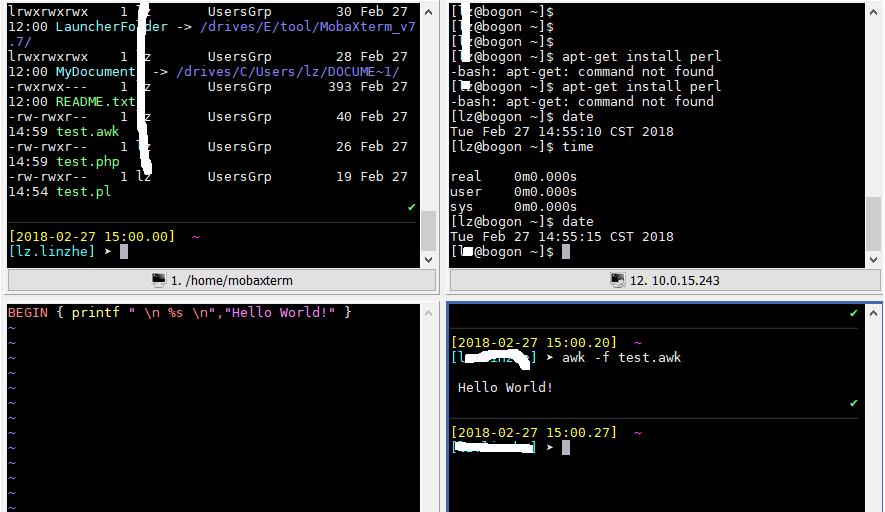Click the green check mark above the 15:00.20 prompt

[853, 313]
